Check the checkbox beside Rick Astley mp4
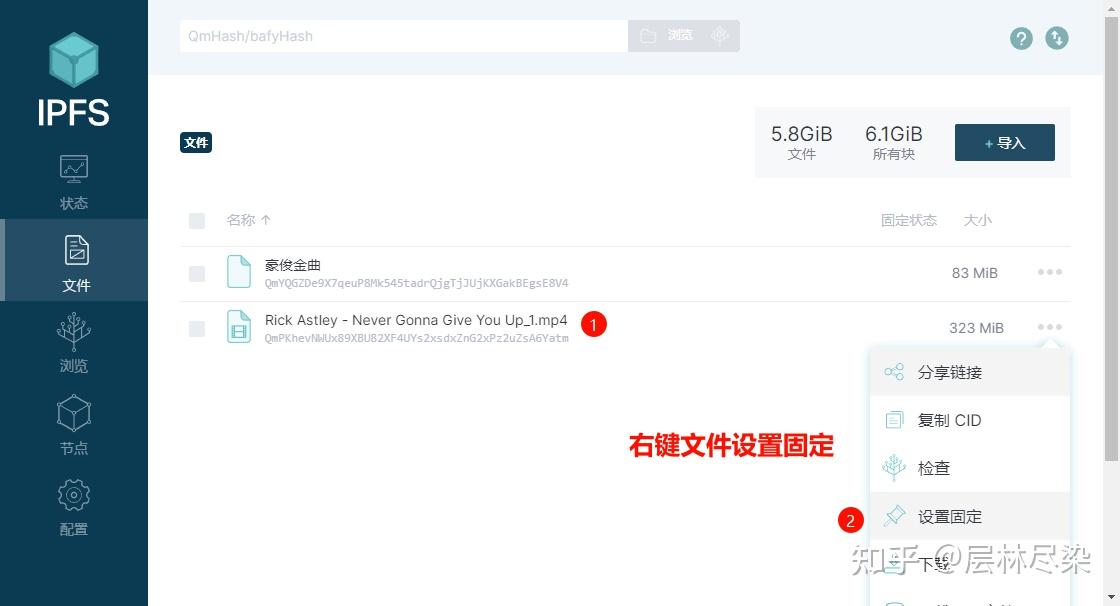1120x606 pixels. pyautogui.click(x=196, y=327)
